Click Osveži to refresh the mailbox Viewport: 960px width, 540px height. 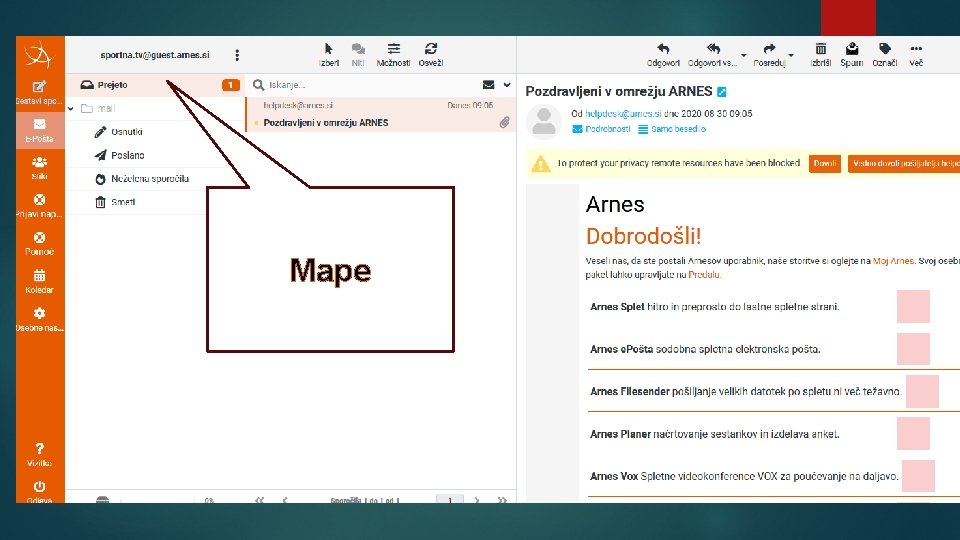point(430,54)
